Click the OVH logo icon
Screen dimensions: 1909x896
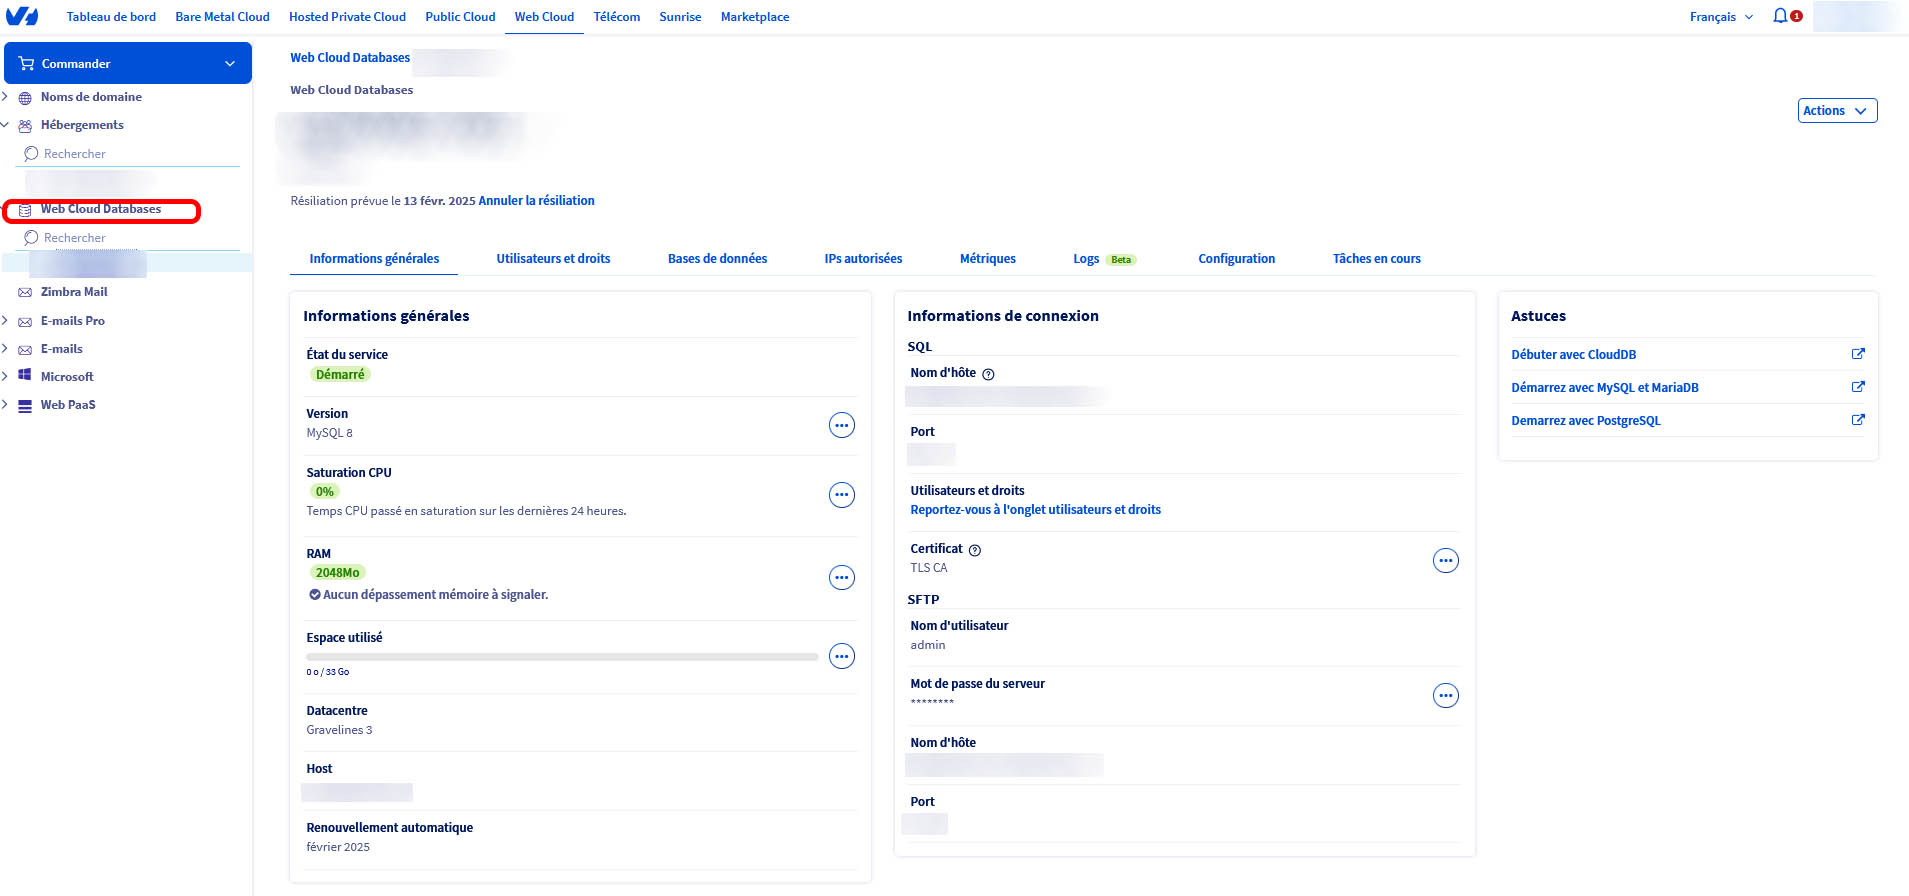tap(22, 16)
